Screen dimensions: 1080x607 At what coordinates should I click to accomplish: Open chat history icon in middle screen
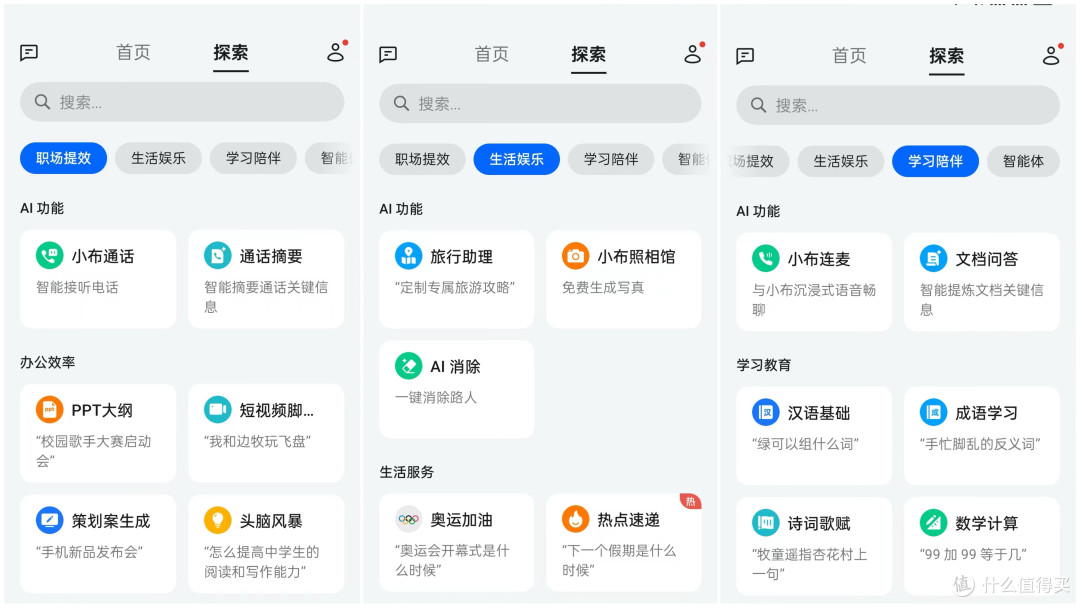click(x=388, y=54)
